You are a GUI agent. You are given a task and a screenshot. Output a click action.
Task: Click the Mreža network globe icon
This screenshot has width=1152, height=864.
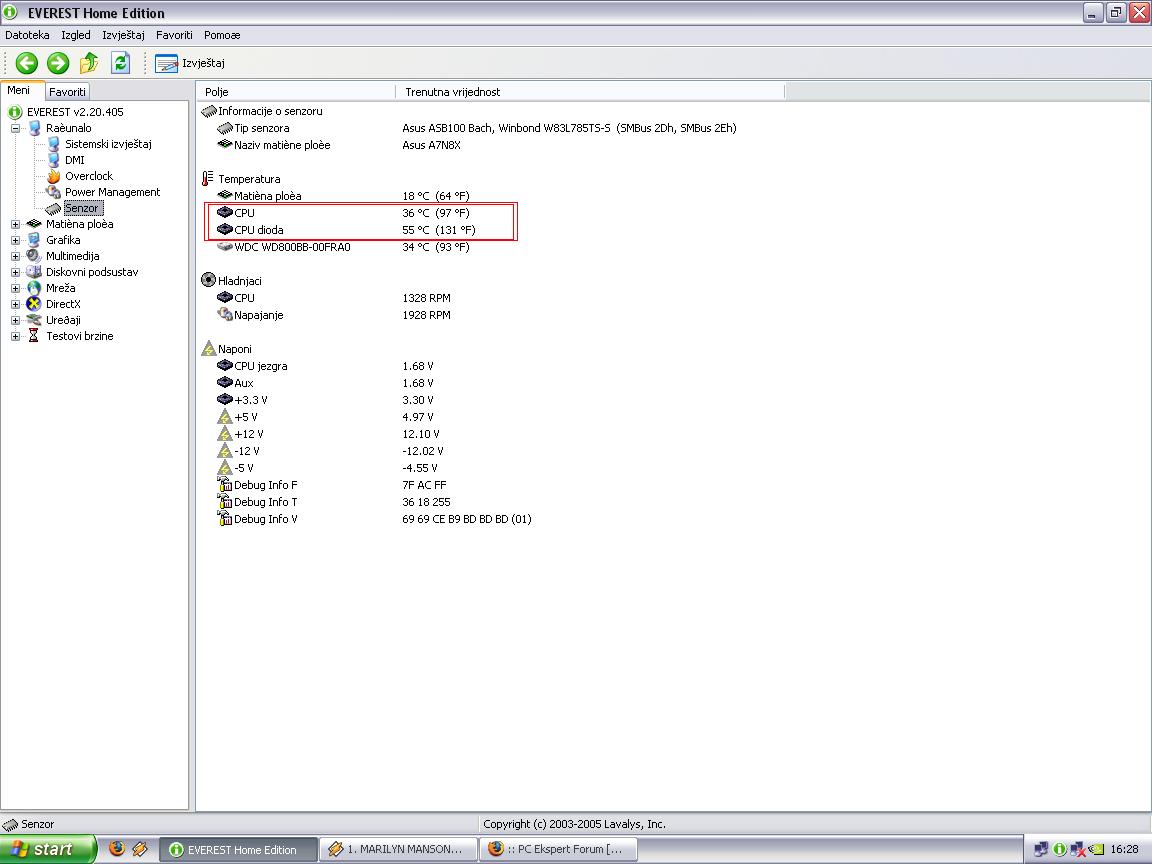coord(34,288)
